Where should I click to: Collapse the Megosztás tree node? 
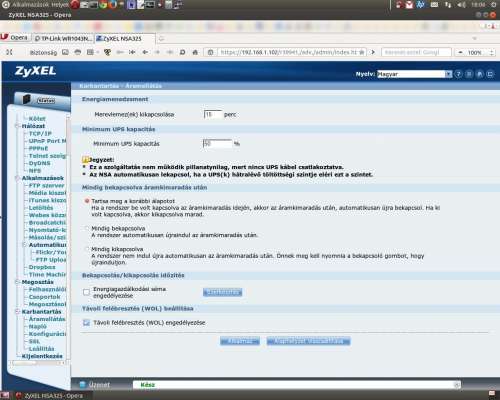tap(17, 282)
